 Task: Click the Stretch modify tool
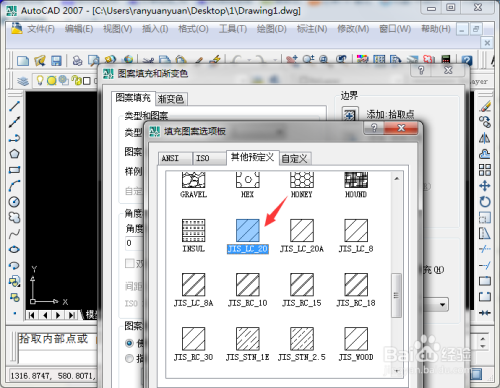pyautogui.click(x=485, y=234)
